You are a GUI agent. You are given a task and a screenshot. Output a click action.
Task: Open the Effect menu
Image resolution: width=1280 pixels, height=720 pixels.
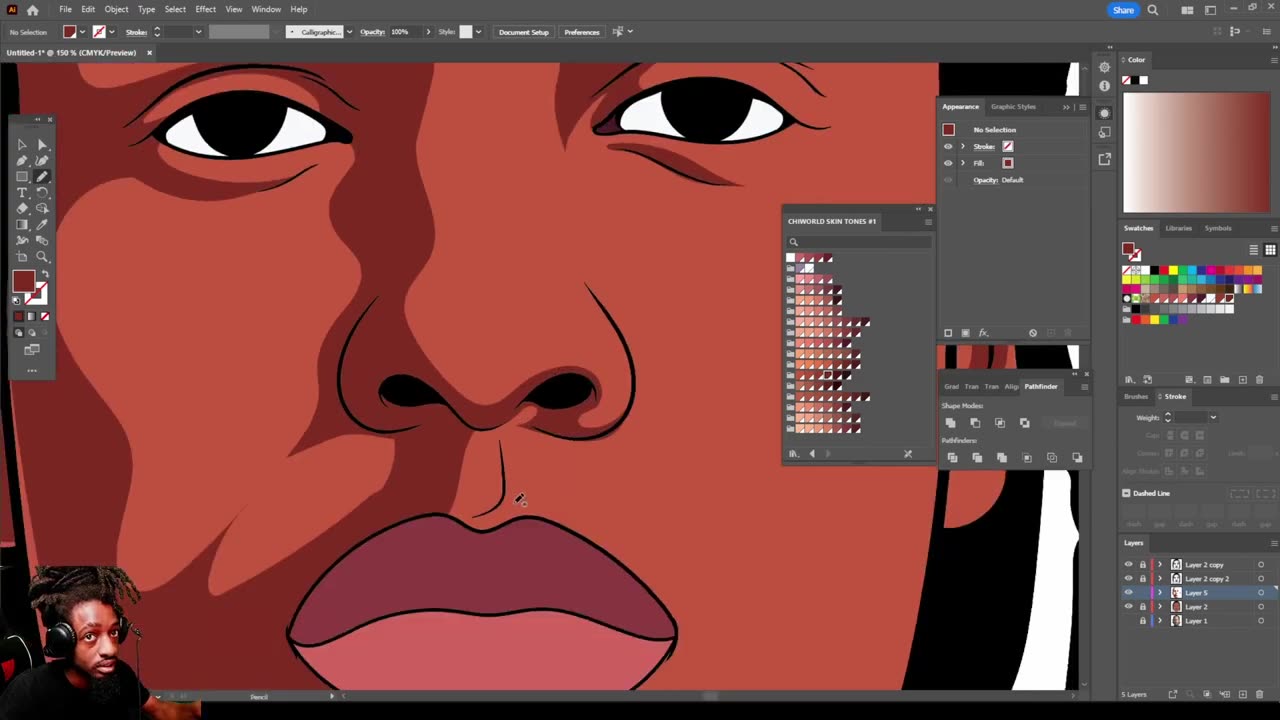pos(205,10)
